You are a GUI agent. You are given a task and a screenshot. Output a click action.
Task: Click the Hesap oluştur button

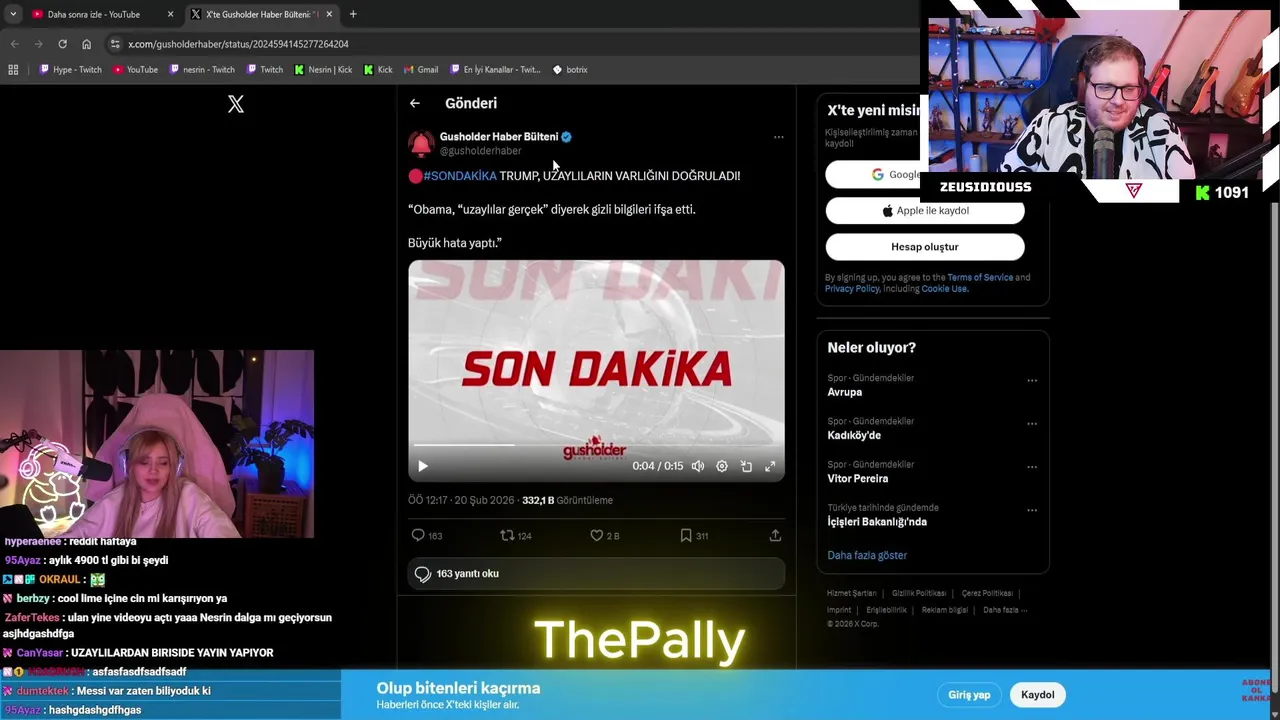(925, 247)
